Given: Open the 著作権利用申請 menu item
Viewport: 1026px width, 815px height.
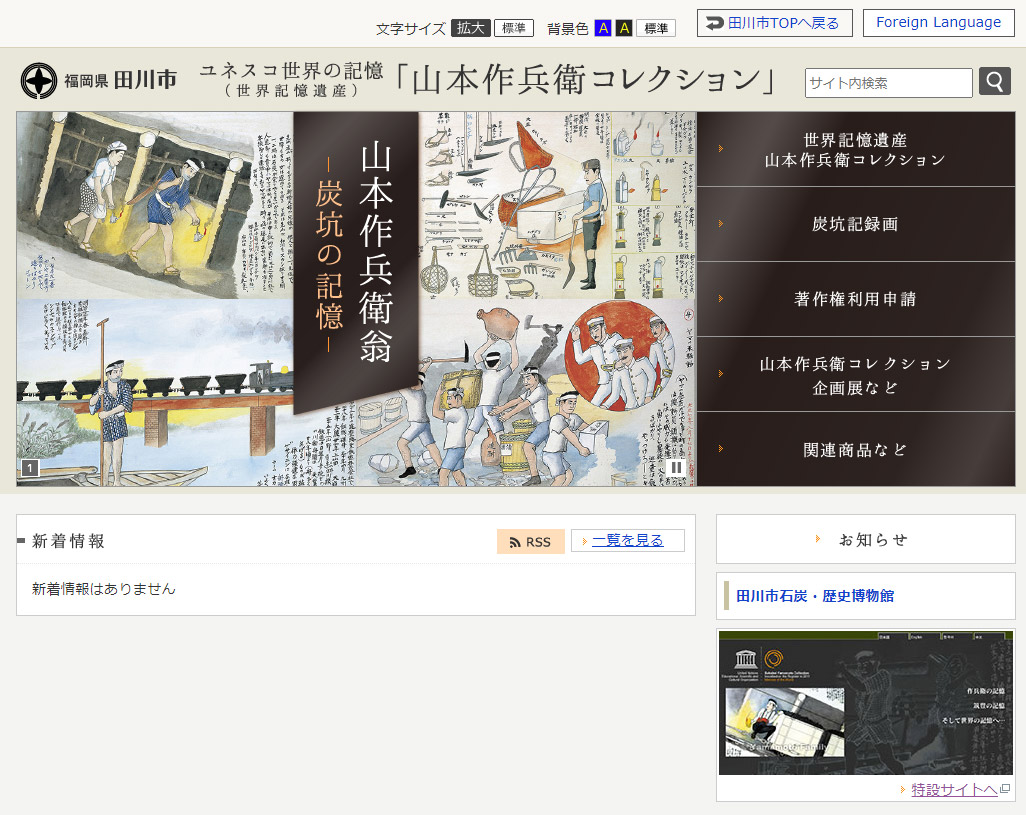Looking at the screenshot, I should [x=856, y=300].
